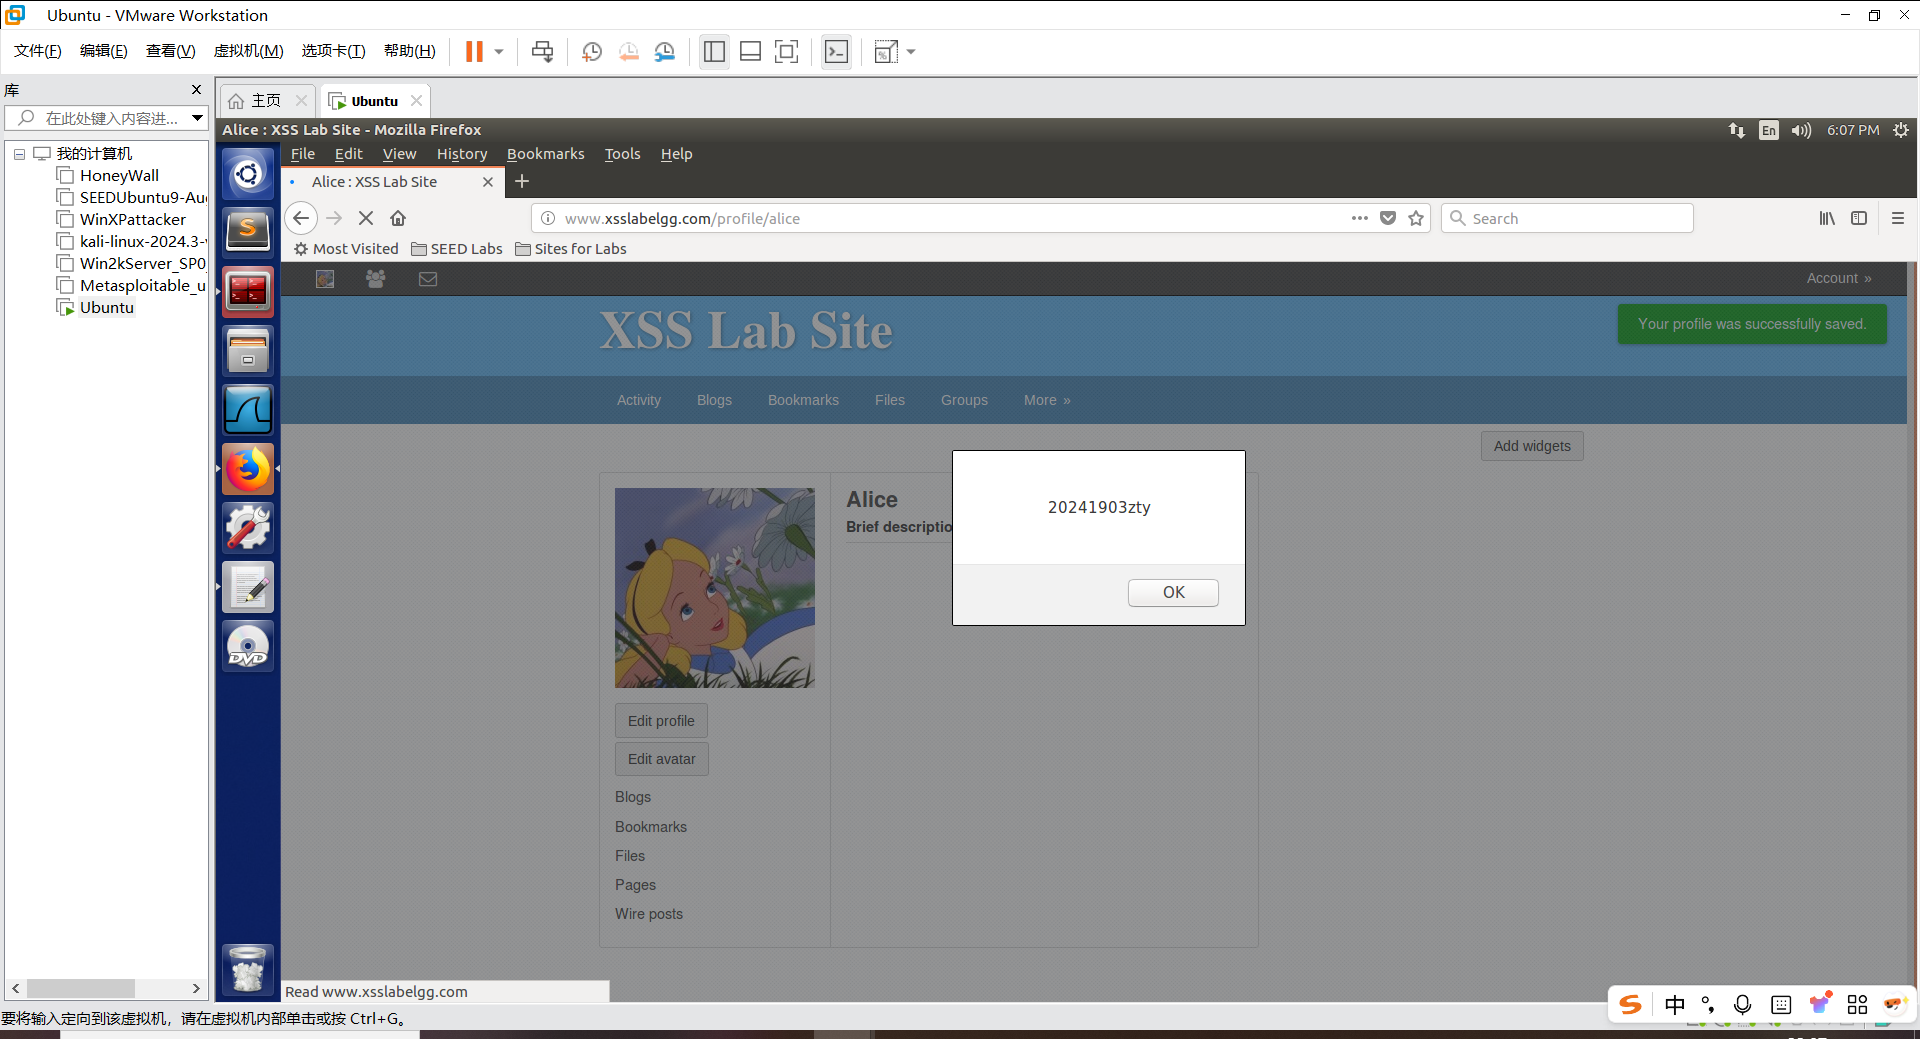Toggle Firefox sidebars button
The height and width of the screenshot is (1039, 1920).
click(x=1859, y=218)
